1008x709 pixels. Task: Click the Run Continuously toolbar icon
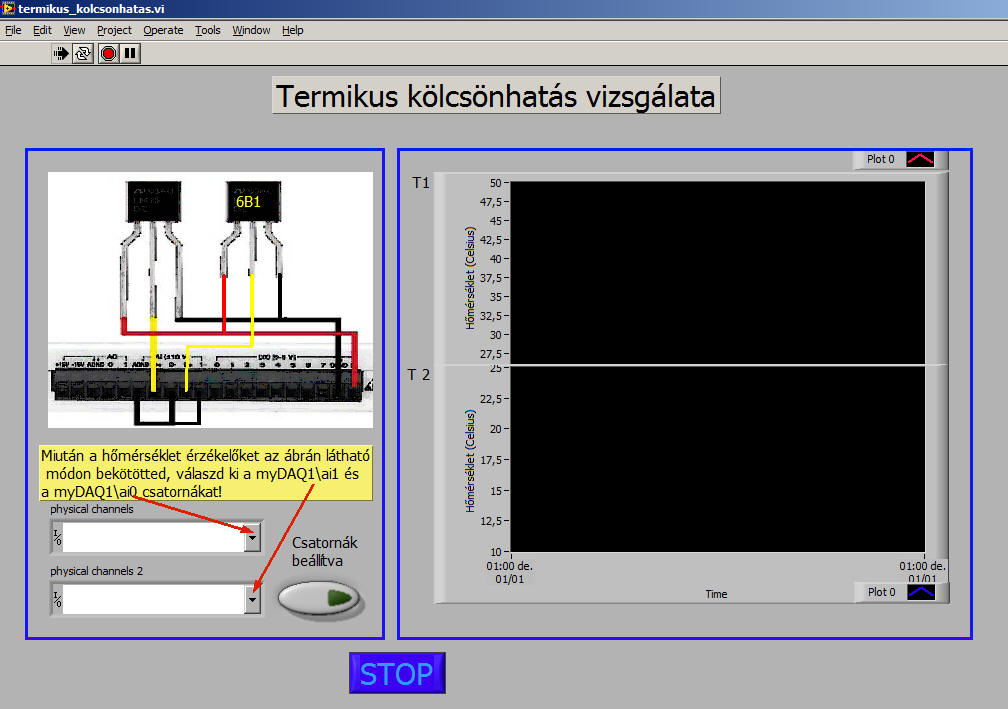point(84,53)
